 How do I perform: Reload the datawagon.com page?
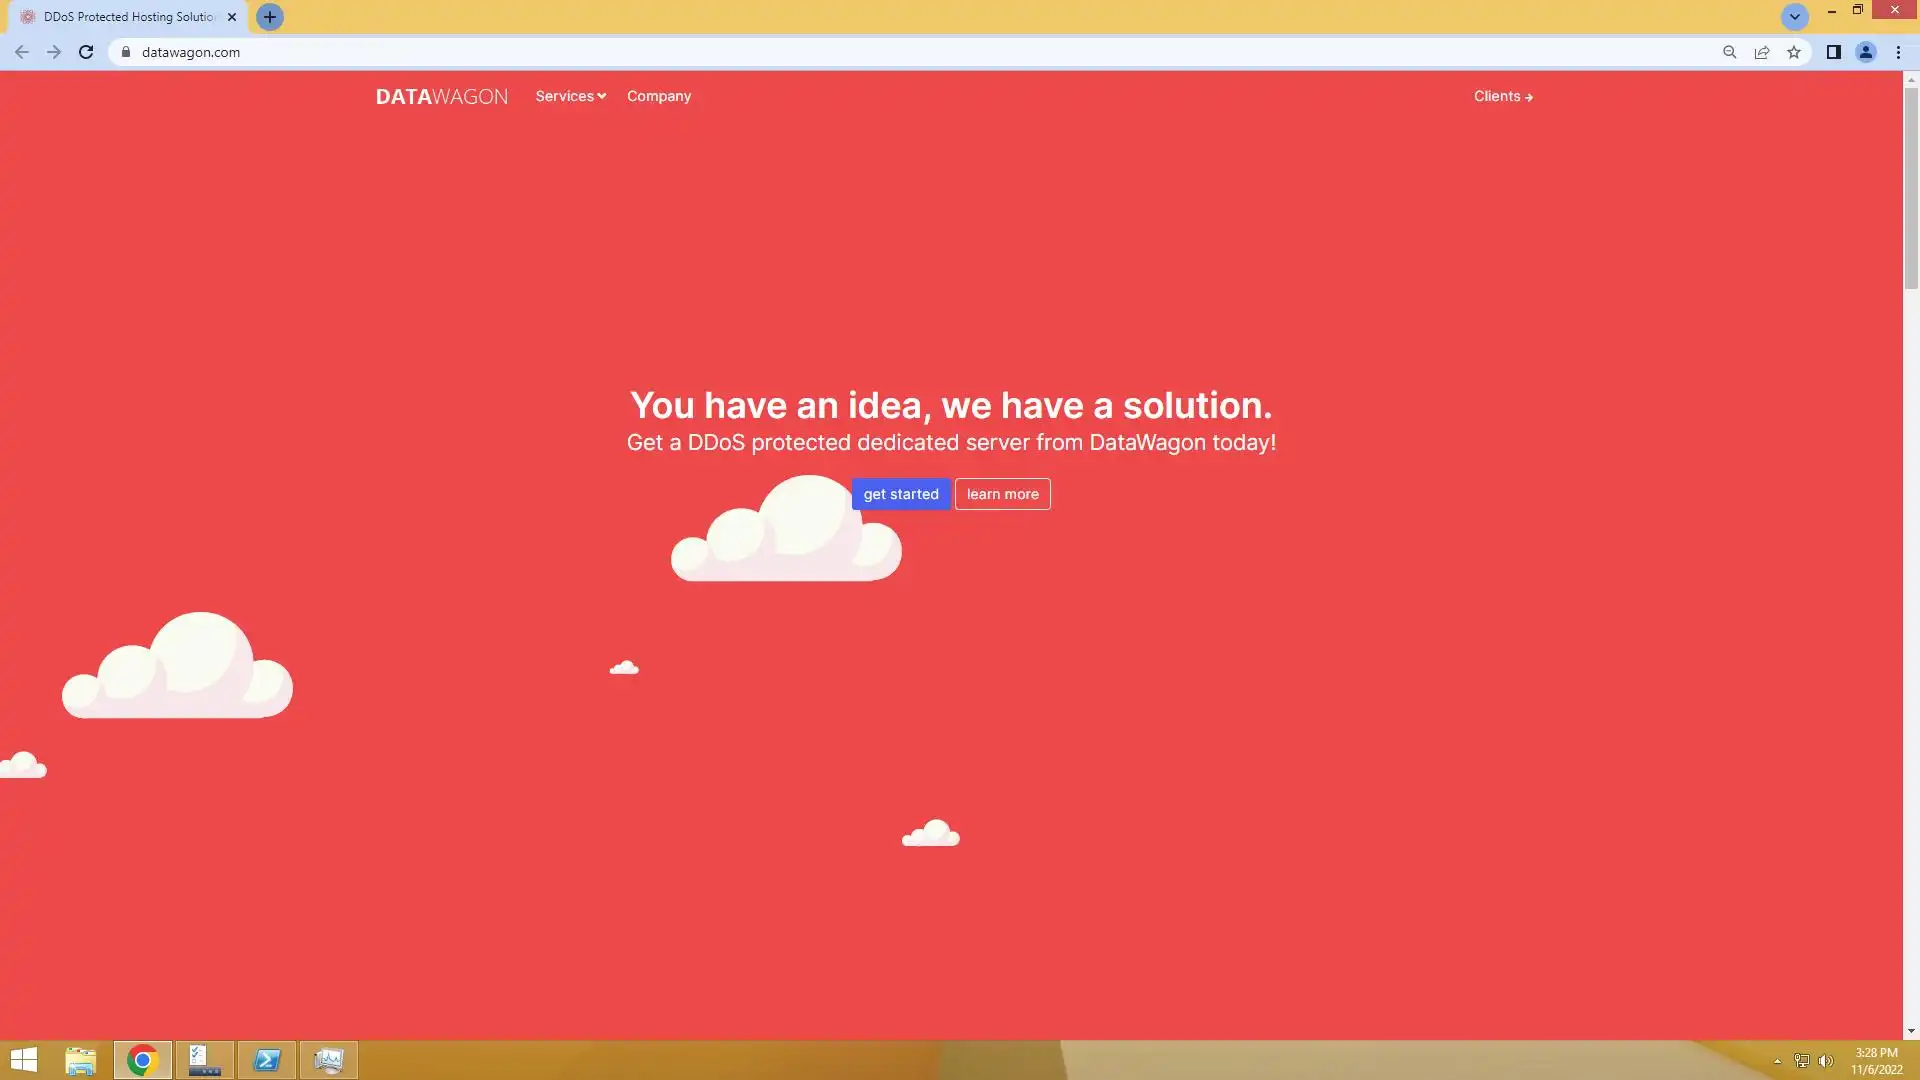pyautogui.click(x=86, y=52)
